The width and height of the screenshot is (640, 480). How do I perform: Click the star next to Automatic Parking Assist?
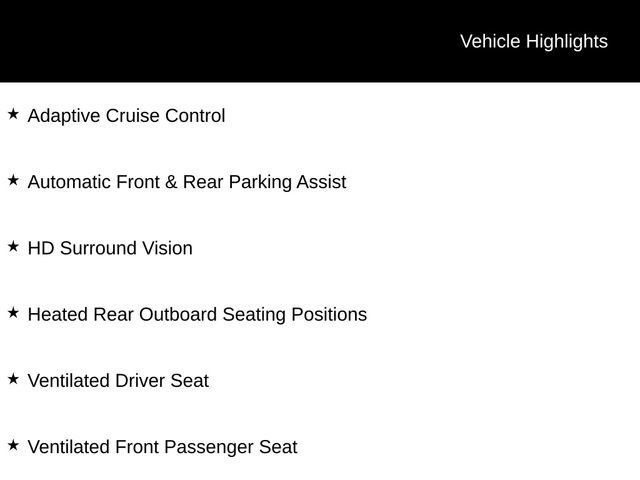(x=13, y=181)
